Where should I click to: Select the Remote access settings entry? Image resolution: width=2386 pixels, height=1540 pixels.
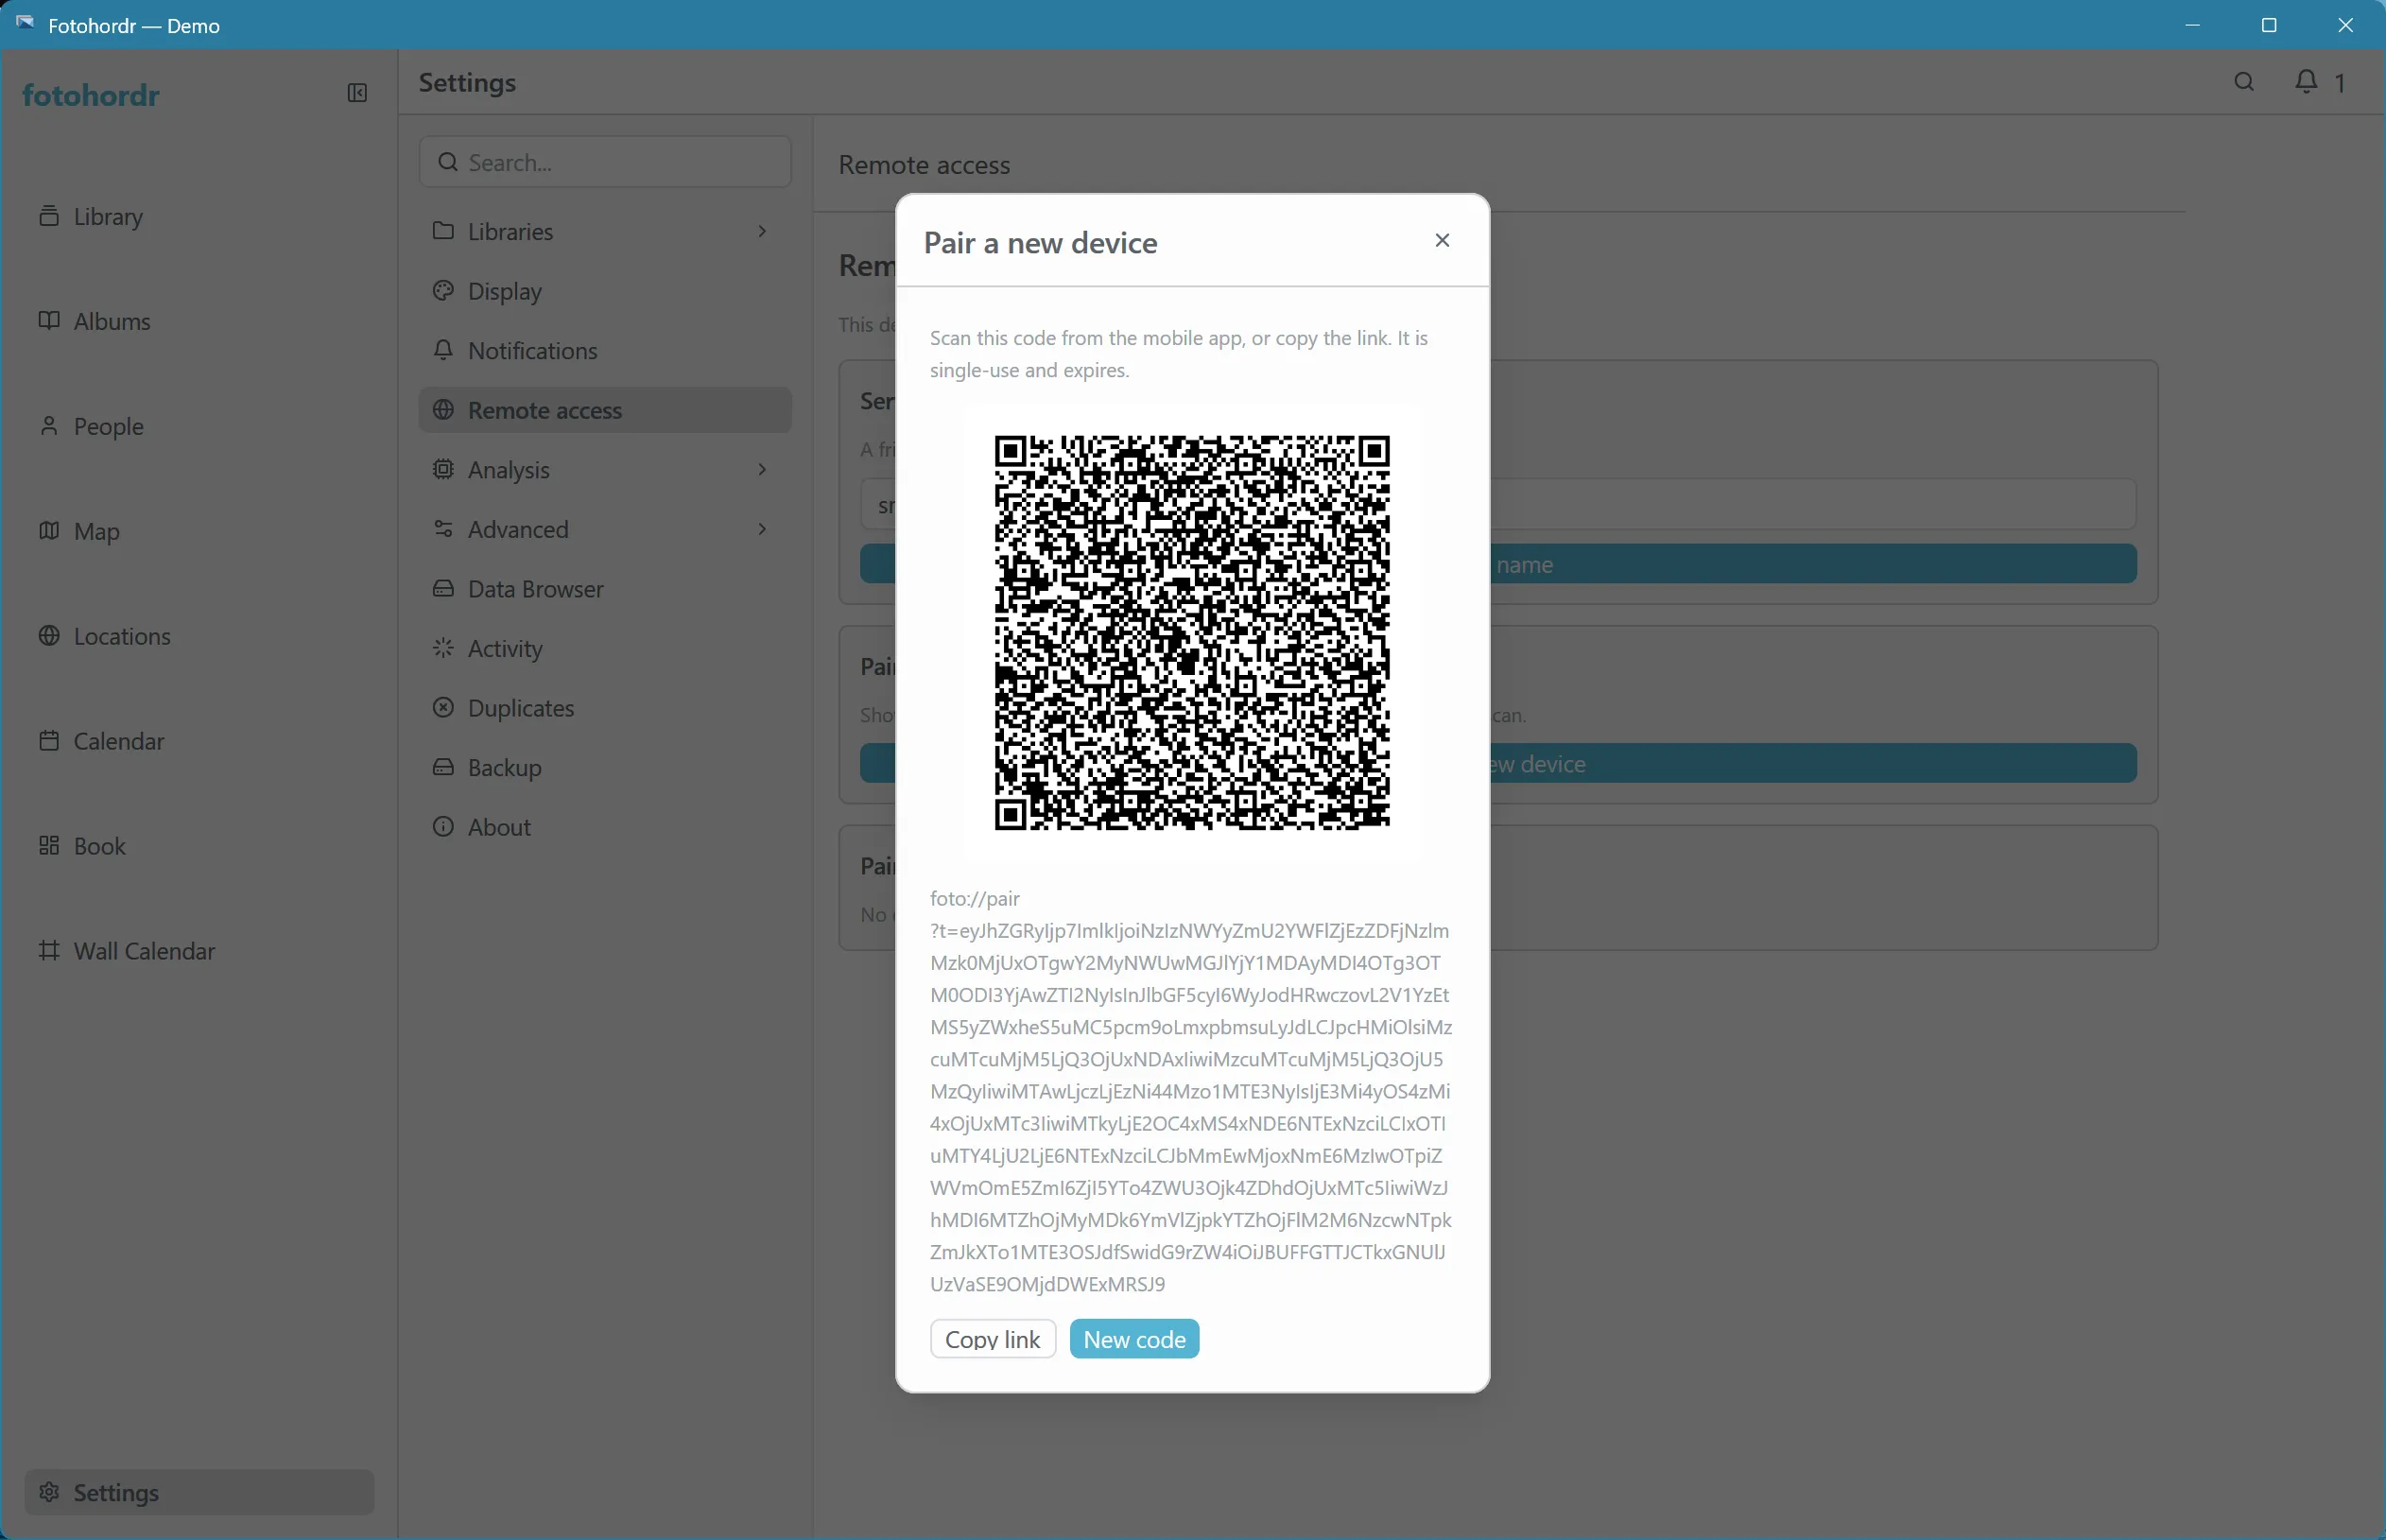(x=605, y=410)
